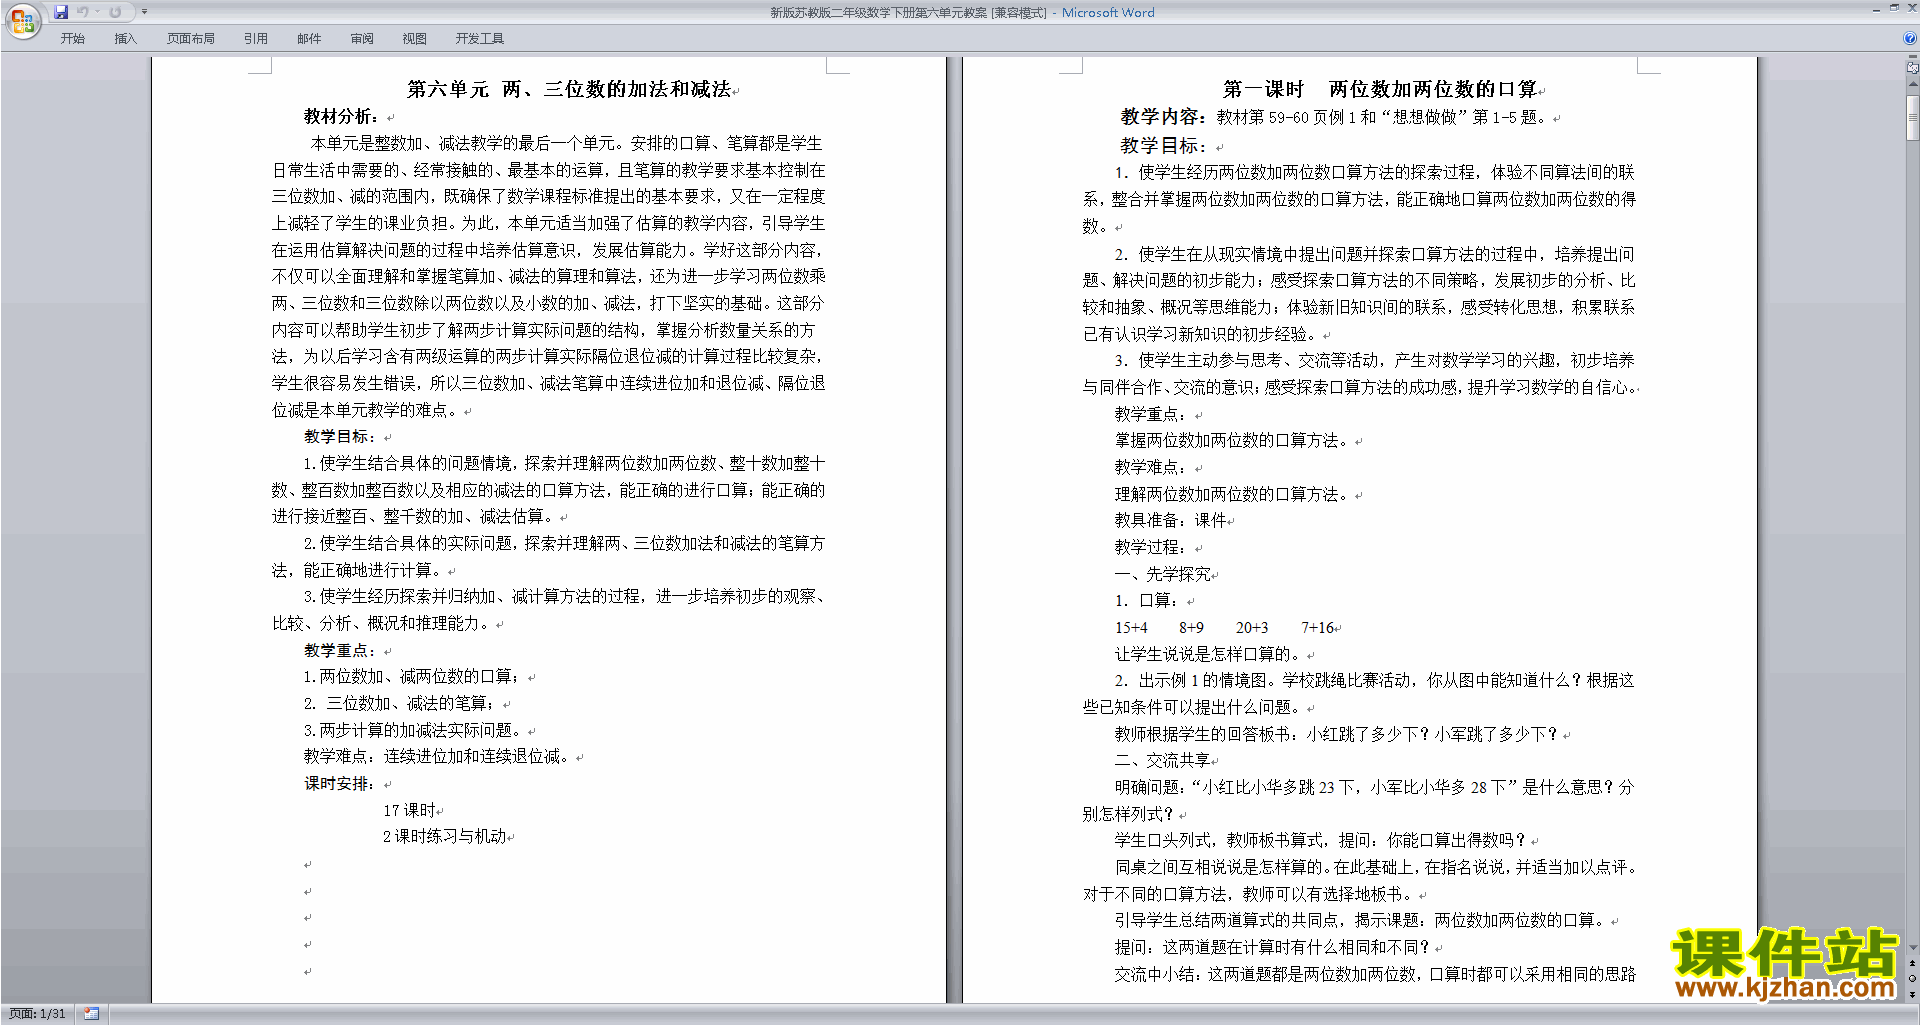Click the text 17 课时
Screen dimensions: 1920x1025
click(409, 810)
